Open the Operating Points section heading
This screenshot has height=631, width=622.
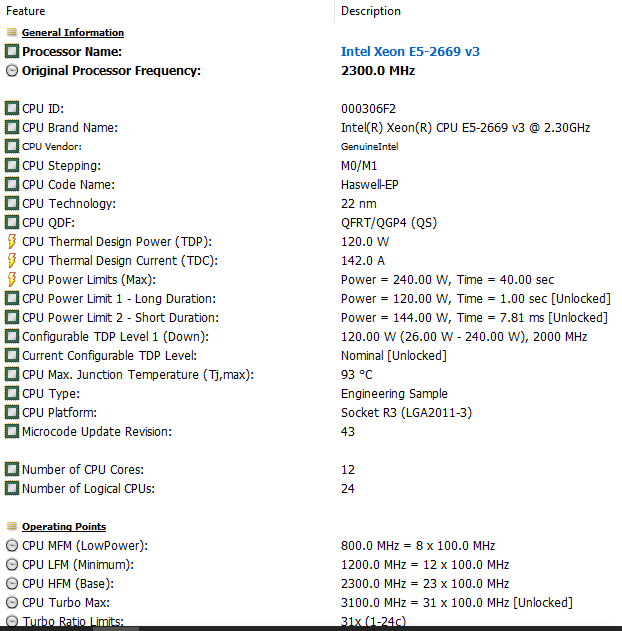[x=64, y=526]
